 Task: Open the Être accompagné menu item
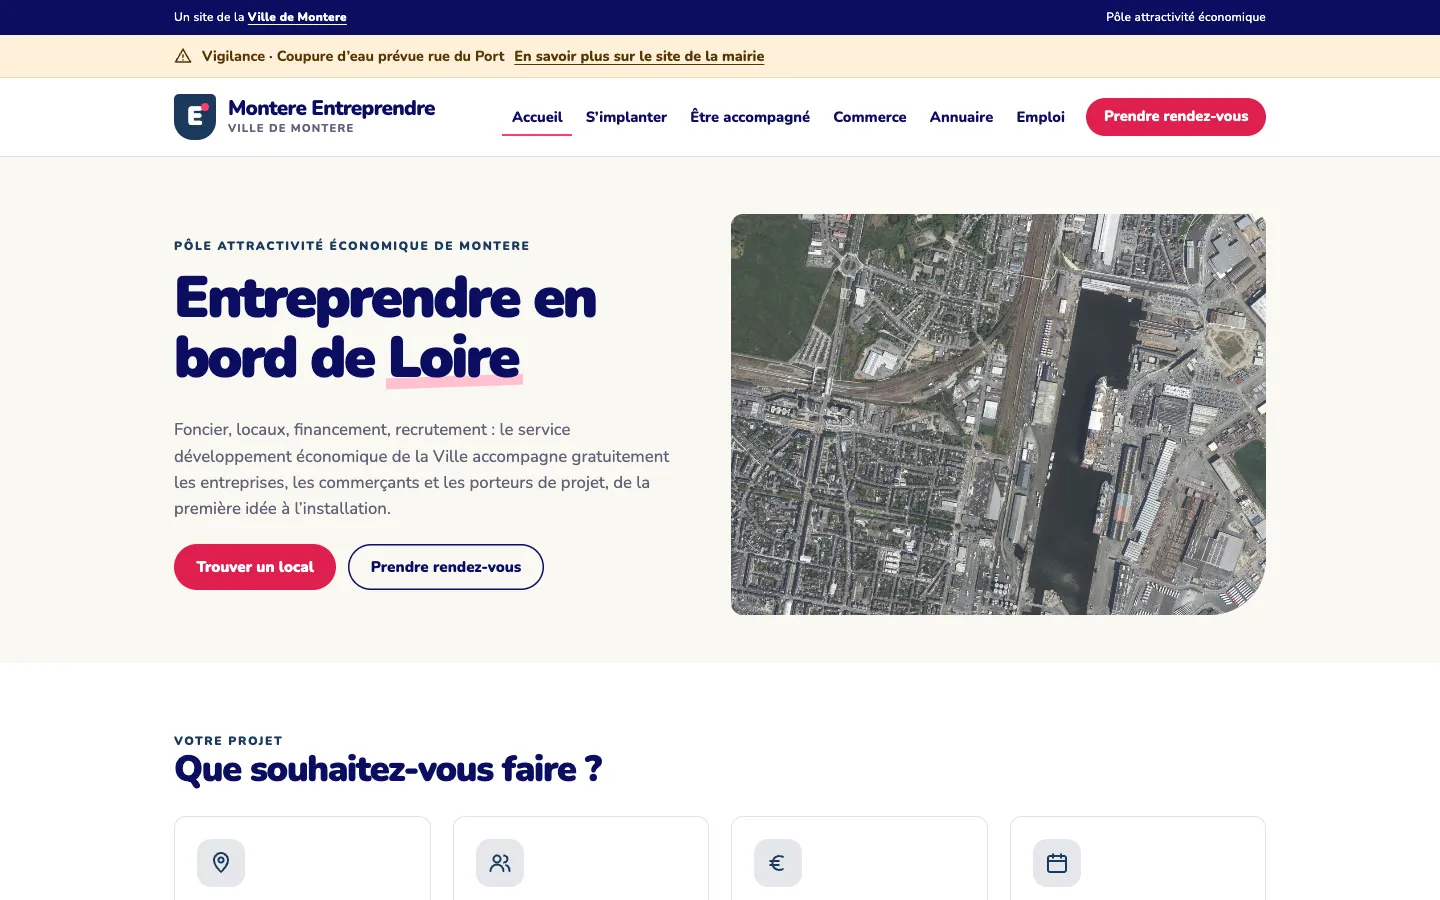point(750,117)
